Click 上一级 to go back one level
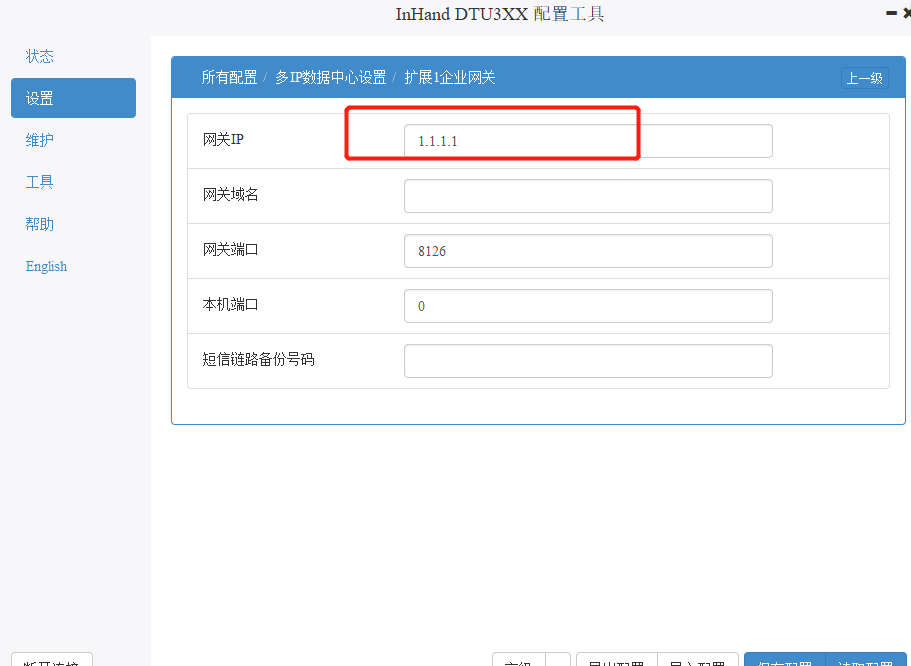The width and height of the screenshot is (911, 666). click(864, 77)
